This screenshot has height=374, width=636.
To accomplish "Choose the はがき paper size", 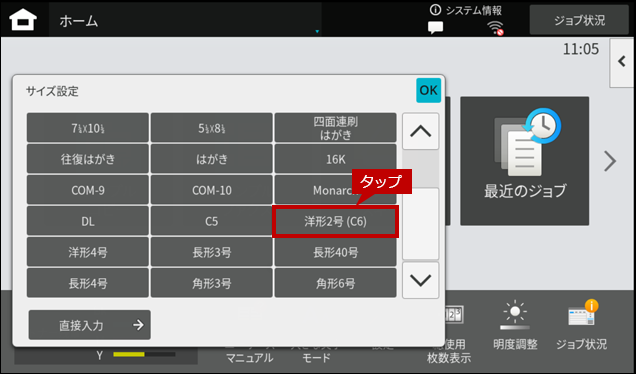I will [x=212, y=159].
